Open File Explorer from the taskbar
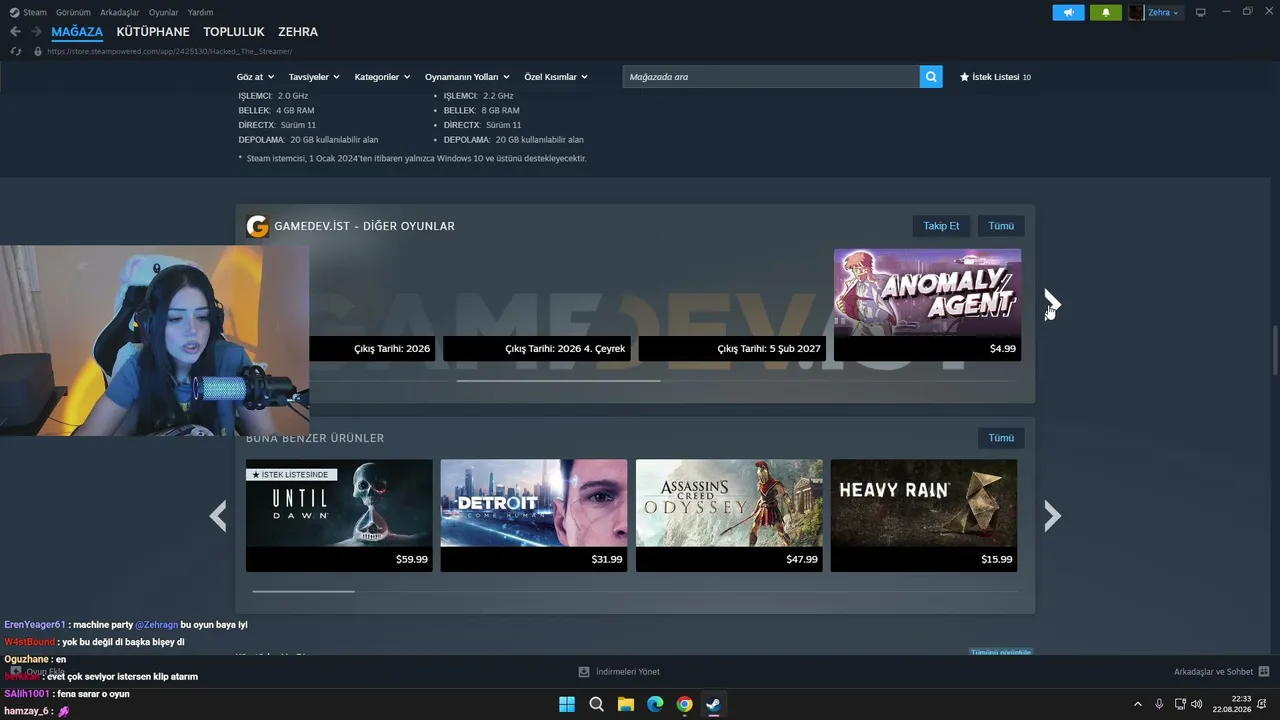 click(626, 704)
